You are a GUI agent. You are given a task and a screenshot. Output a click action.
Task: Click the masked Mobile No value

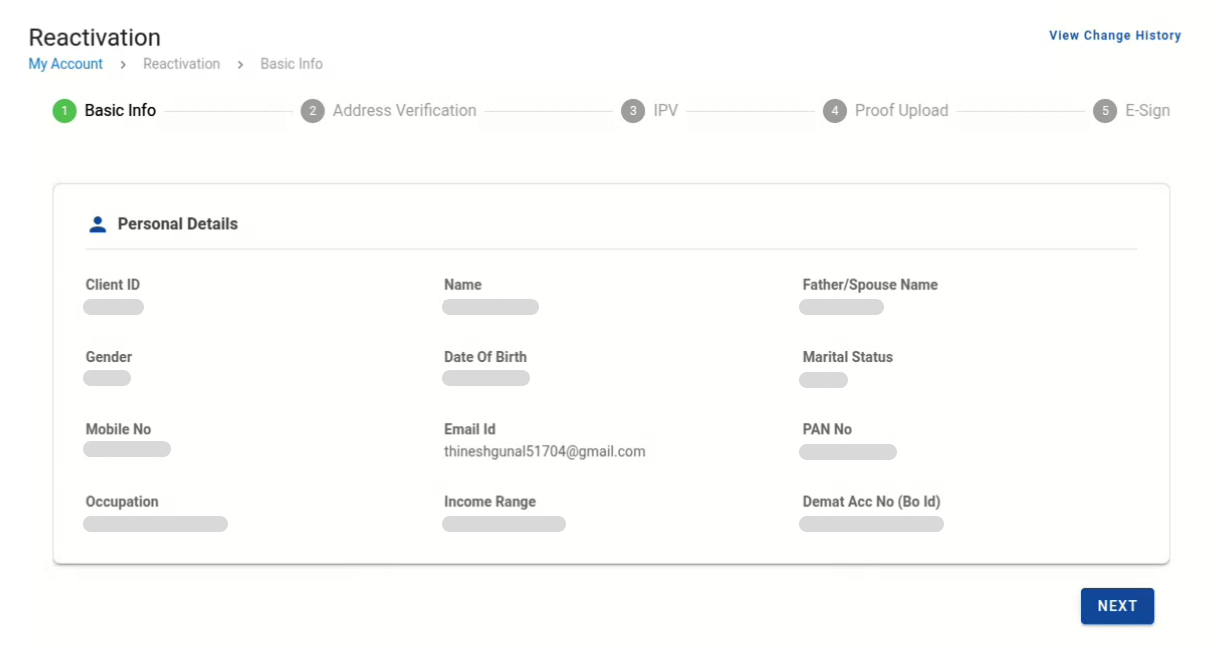point(127,450)
